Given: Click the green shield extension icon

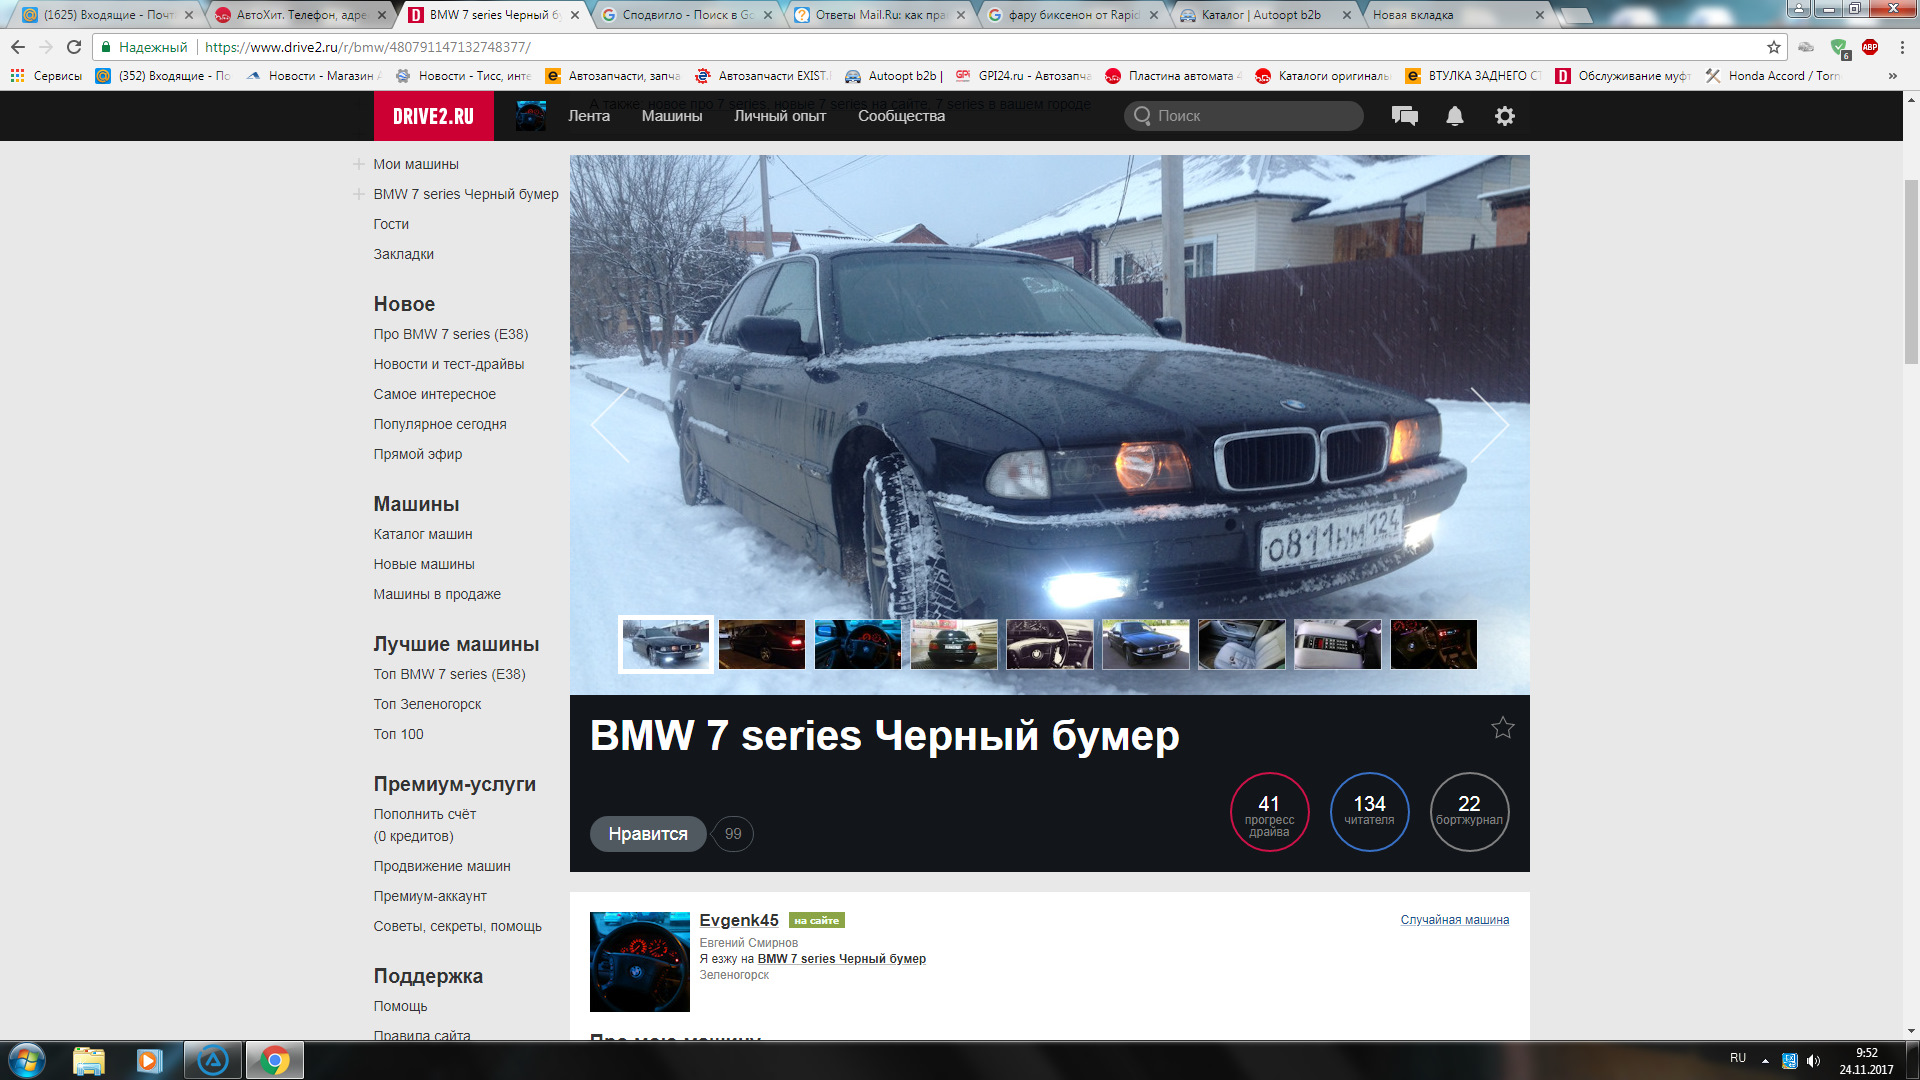Looking at the screenshot, I should click(x=1839, y=47).
